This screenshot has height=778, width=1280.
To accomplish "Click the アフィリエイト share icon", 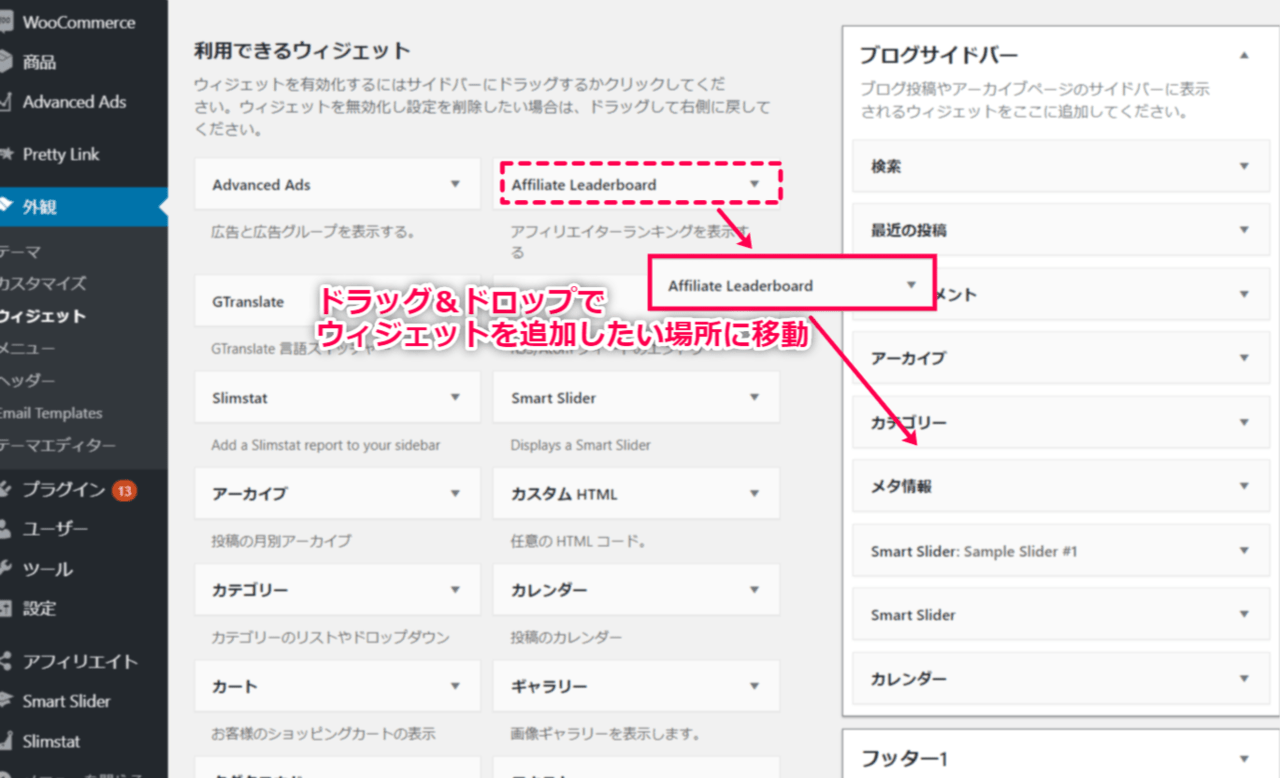I will point(6,661).
